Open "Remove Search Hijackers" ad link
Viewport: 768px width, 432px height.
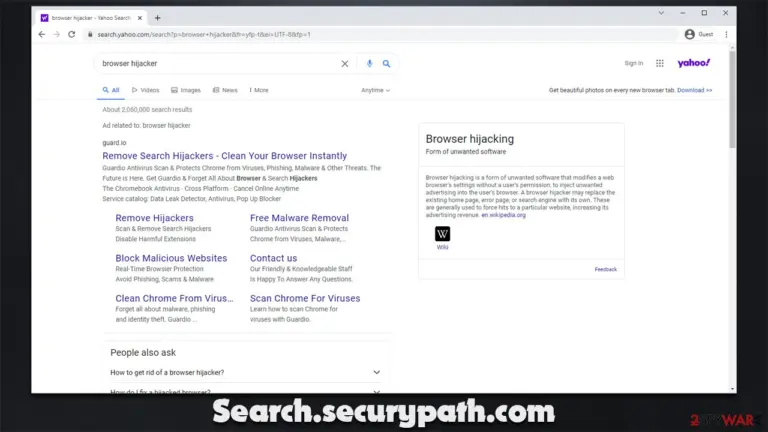[x=224, y=156]
